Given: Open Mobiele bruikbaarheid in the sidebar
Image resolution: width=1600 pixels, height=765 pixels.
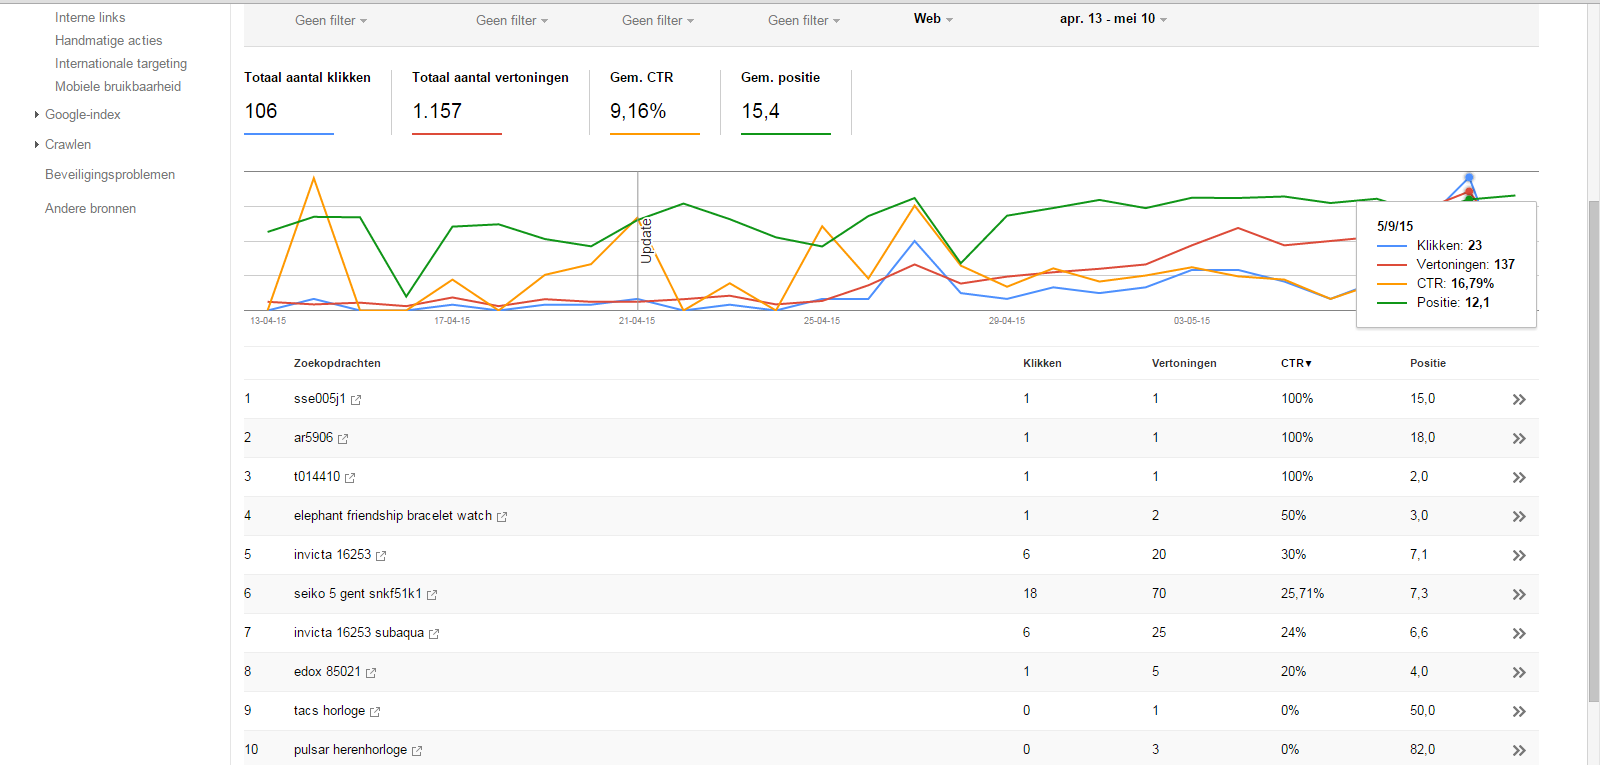Looking at the screenshot, I should (x=118, y=87).
